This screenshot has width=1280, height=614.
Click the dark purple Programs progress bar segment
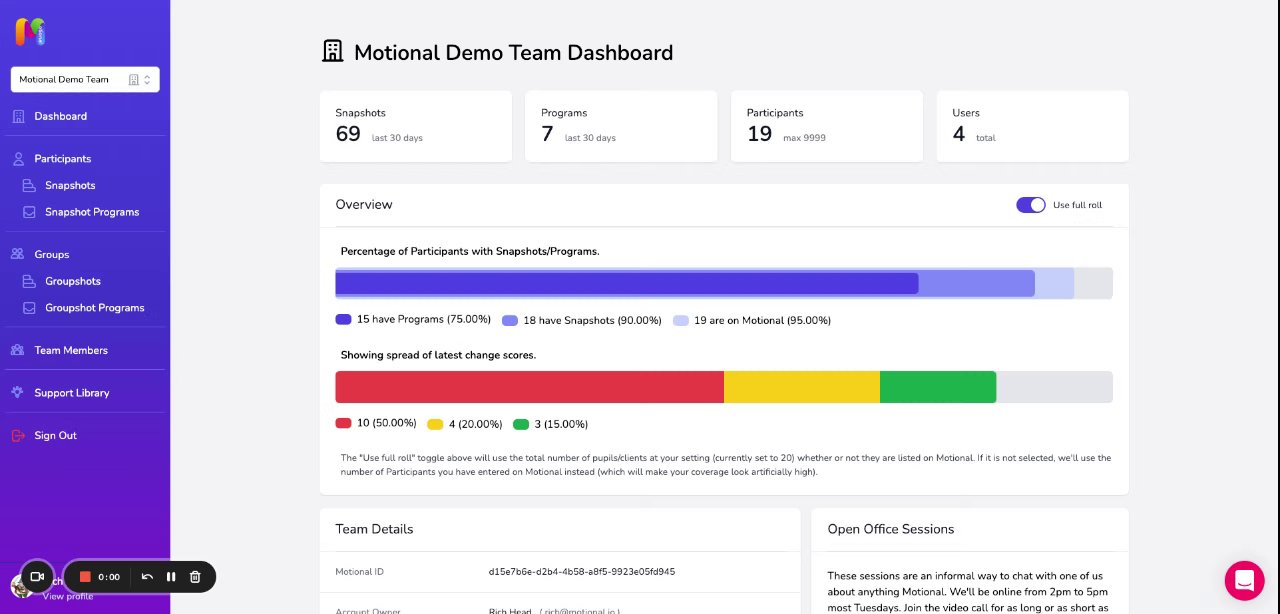(627, 283)
